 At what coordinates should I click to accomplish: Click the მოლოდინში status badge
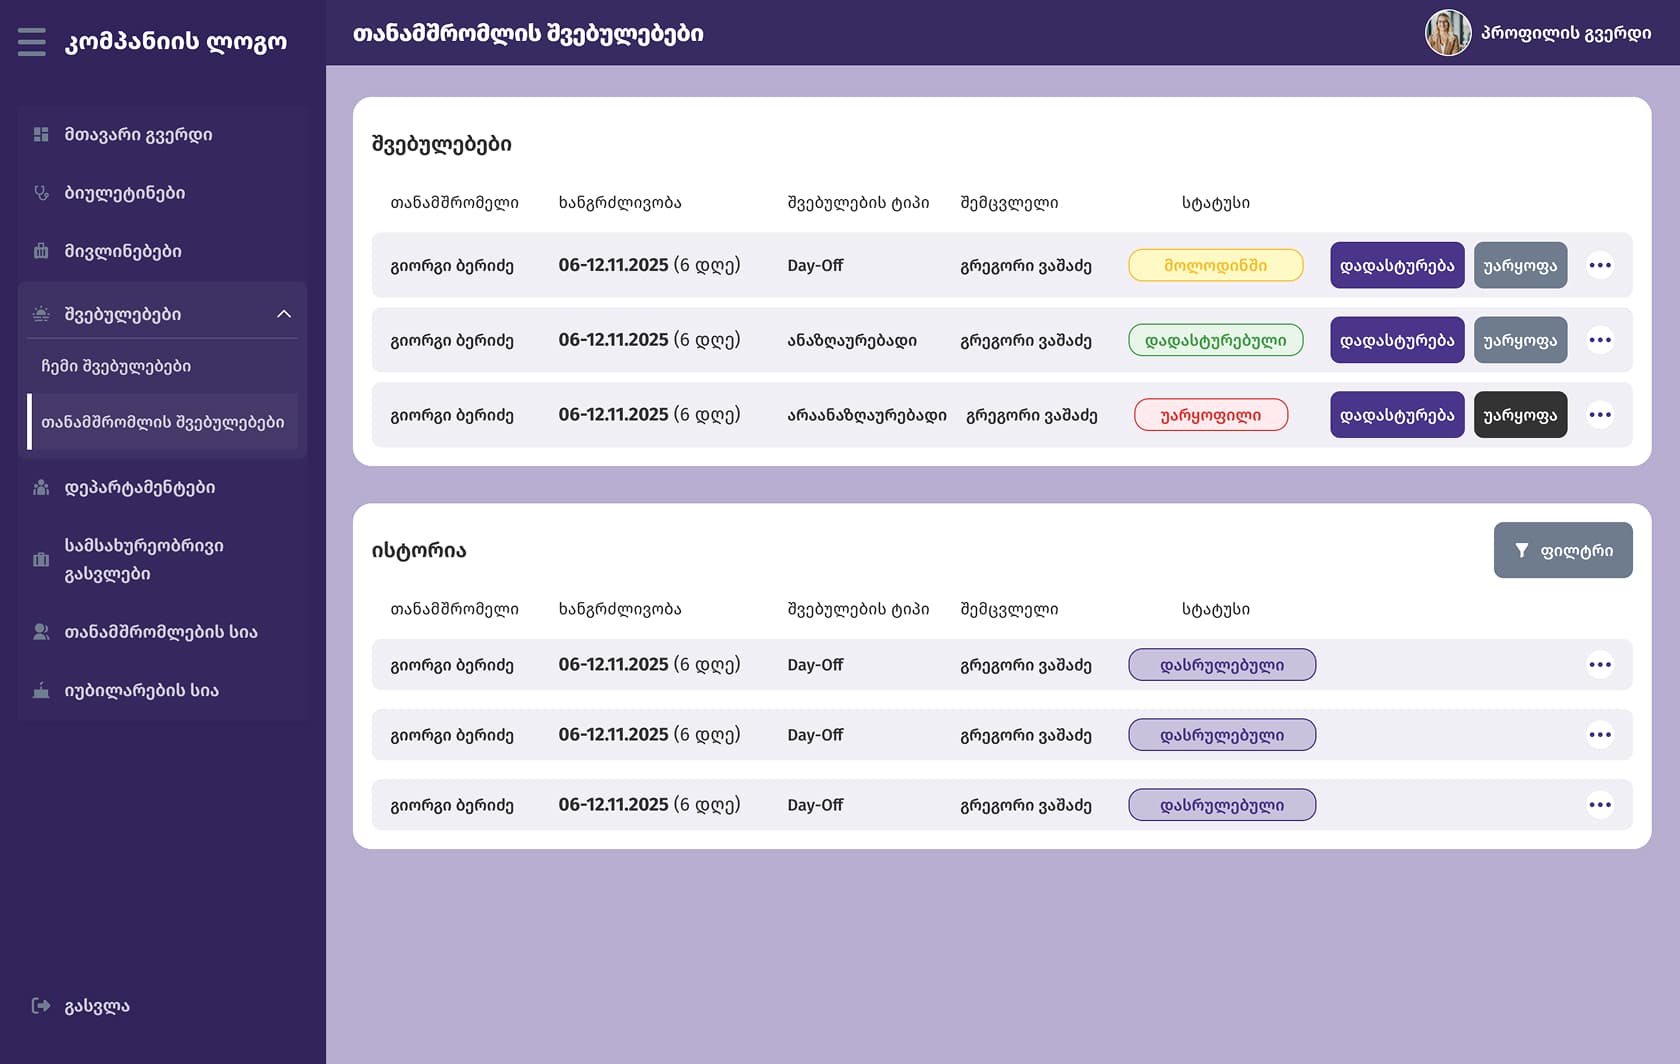(1215, 265)
